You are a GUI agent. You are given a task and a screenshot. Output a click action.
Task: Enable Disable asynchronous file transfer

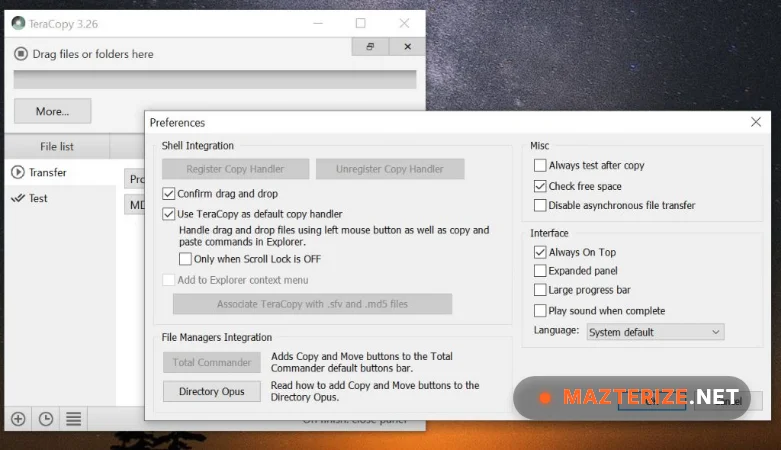tap(540, 205)
